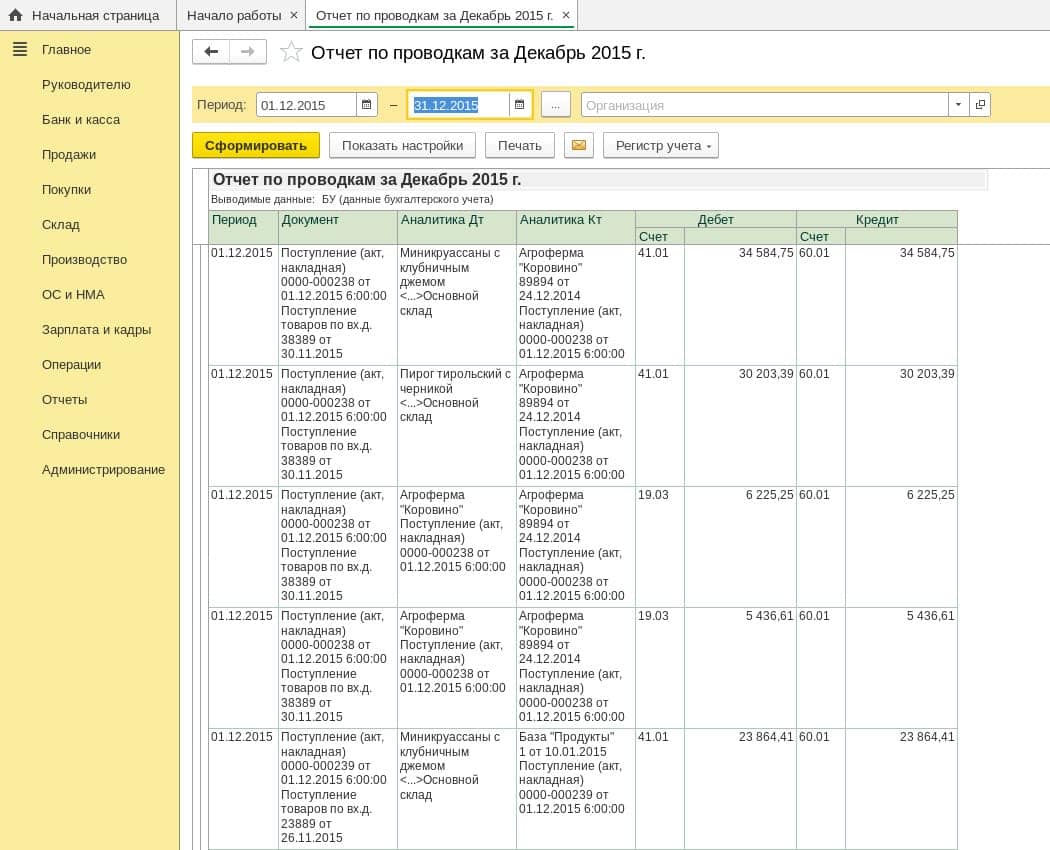Switch to Начальная страница tab

(88, 15)
